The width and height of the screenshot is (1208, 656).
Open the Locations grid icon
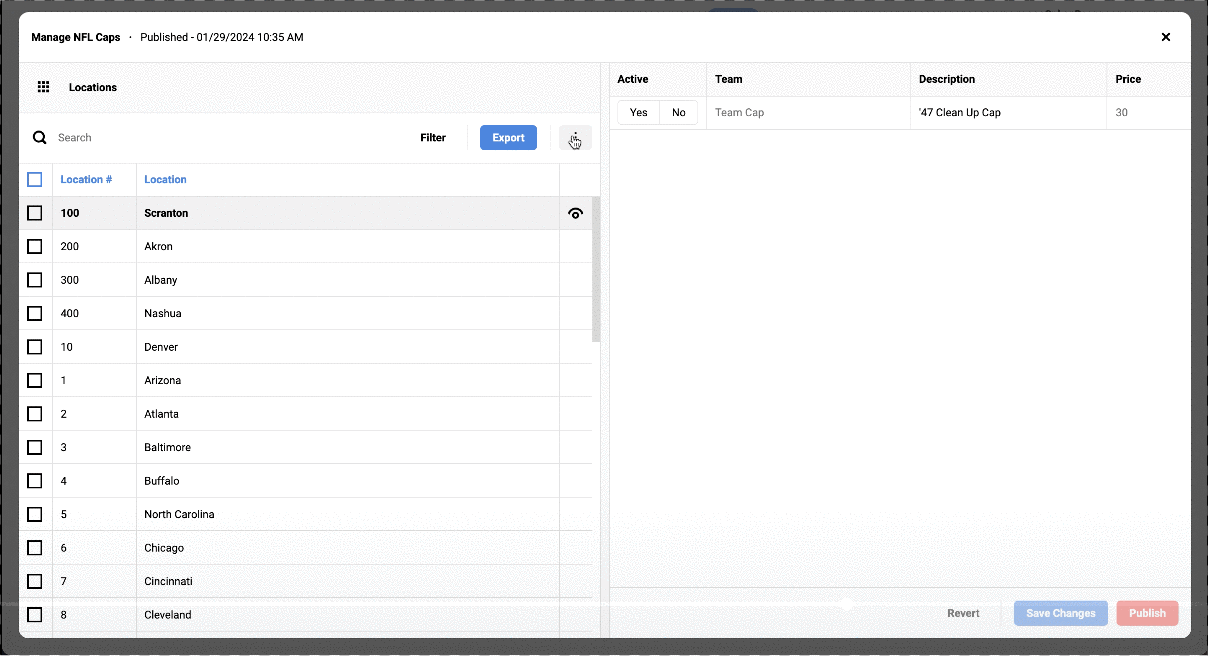[x=43, y=87]
